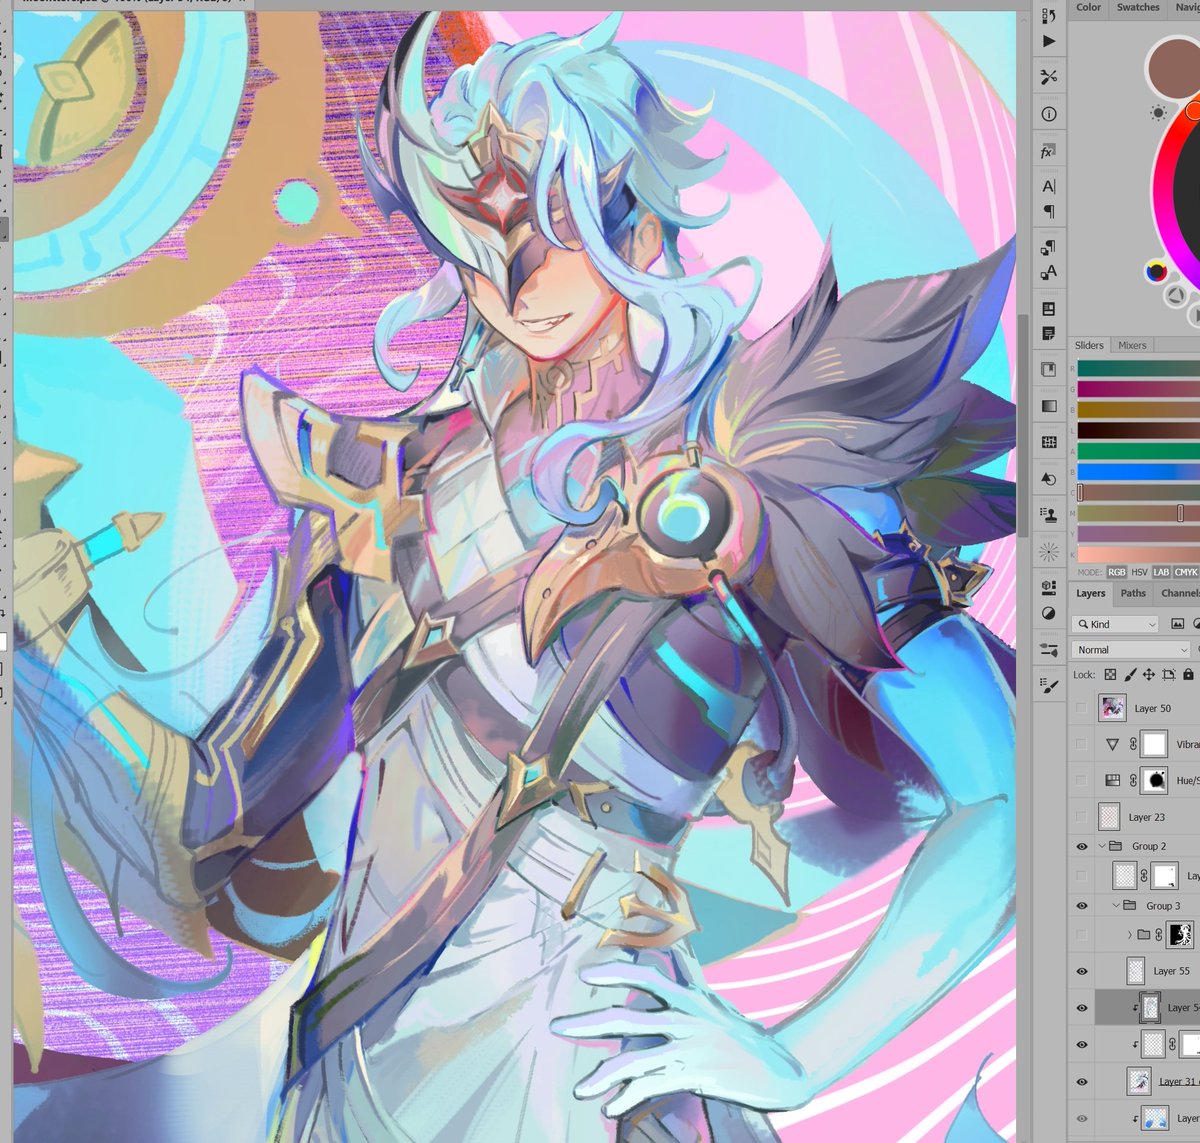The width and height of the screenshot is (1200, 1143).
Task: Click the blue B slider bar
Action: 1139,472
